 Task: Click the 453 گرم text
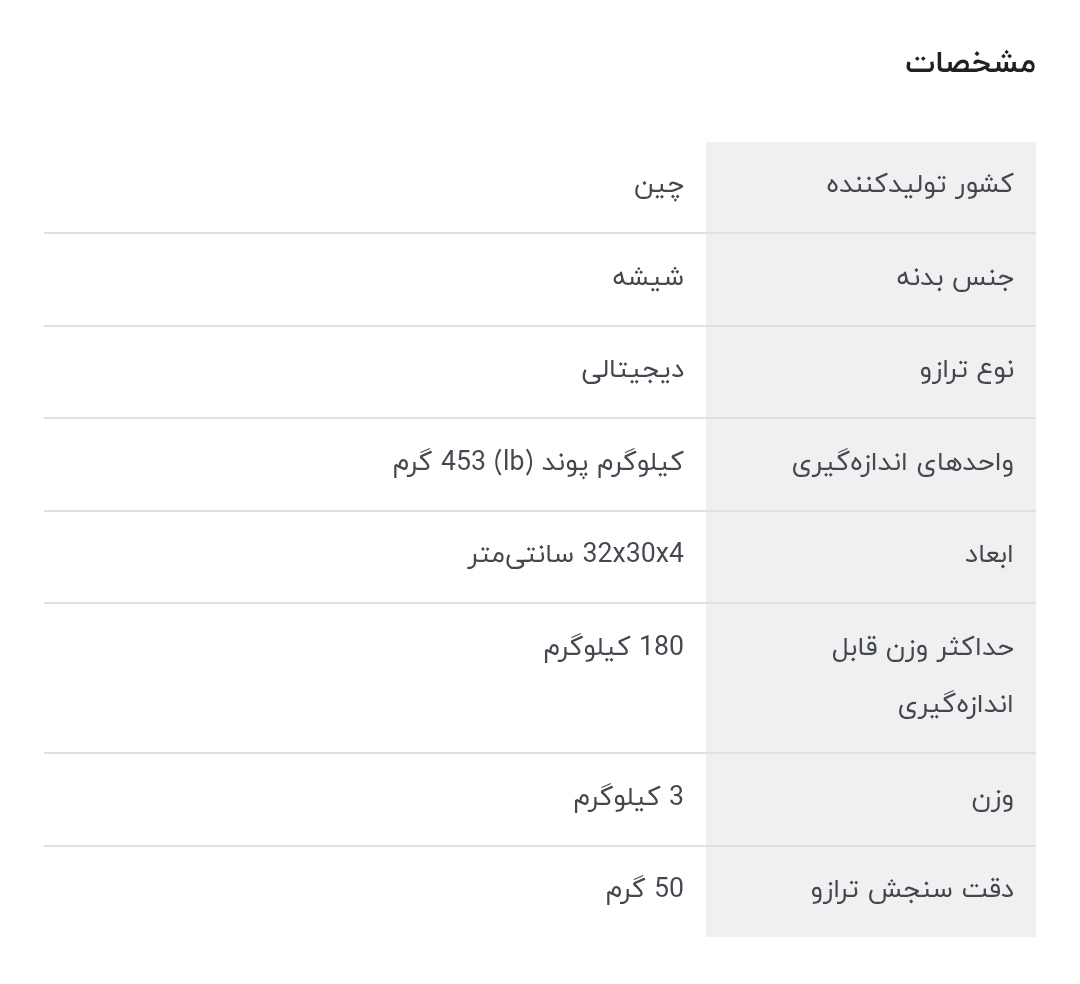pyautogui.click(x=438, y=462)
